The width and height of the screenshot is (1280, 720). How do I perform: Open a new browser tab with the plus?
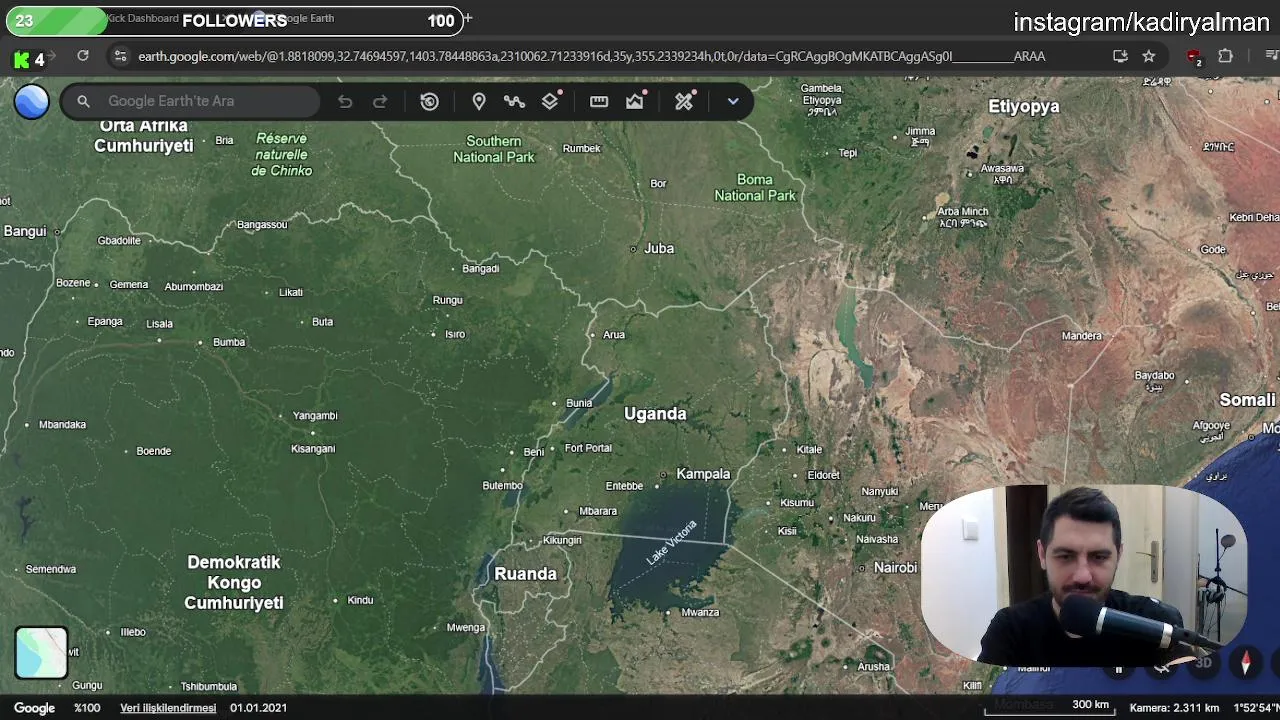coord(467,19)
